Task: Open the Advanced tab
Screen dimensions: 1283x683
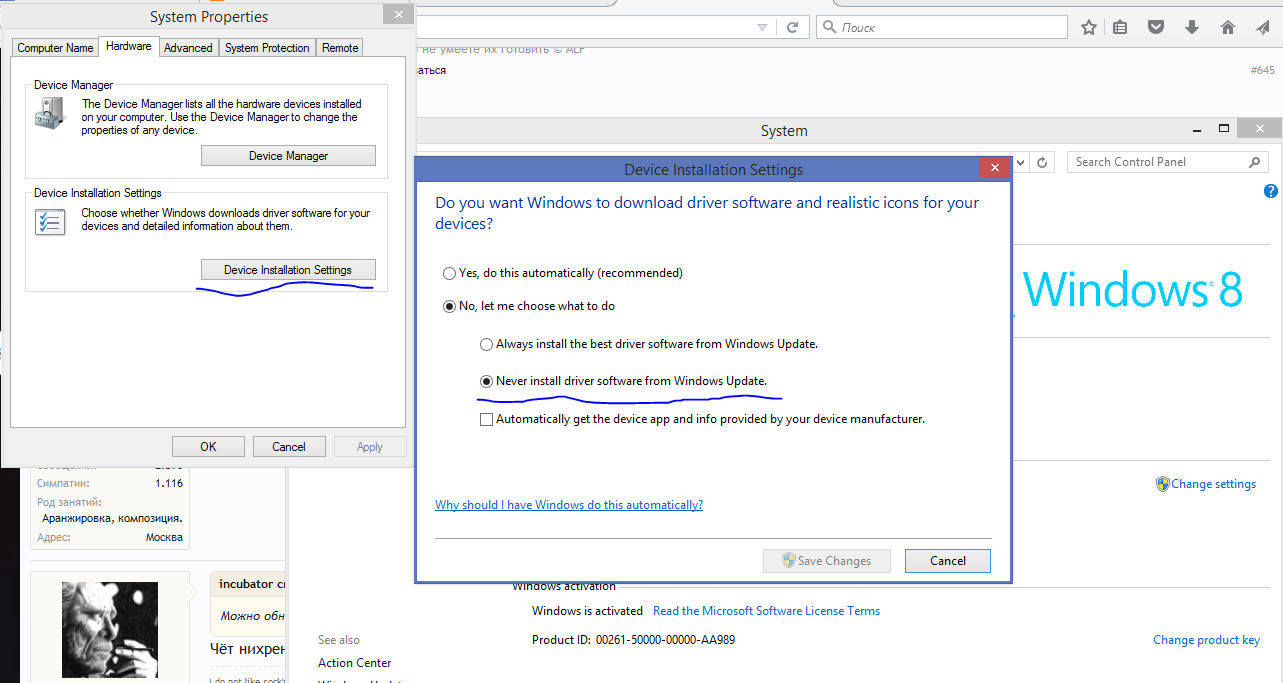Action: [x=188, y=48]
